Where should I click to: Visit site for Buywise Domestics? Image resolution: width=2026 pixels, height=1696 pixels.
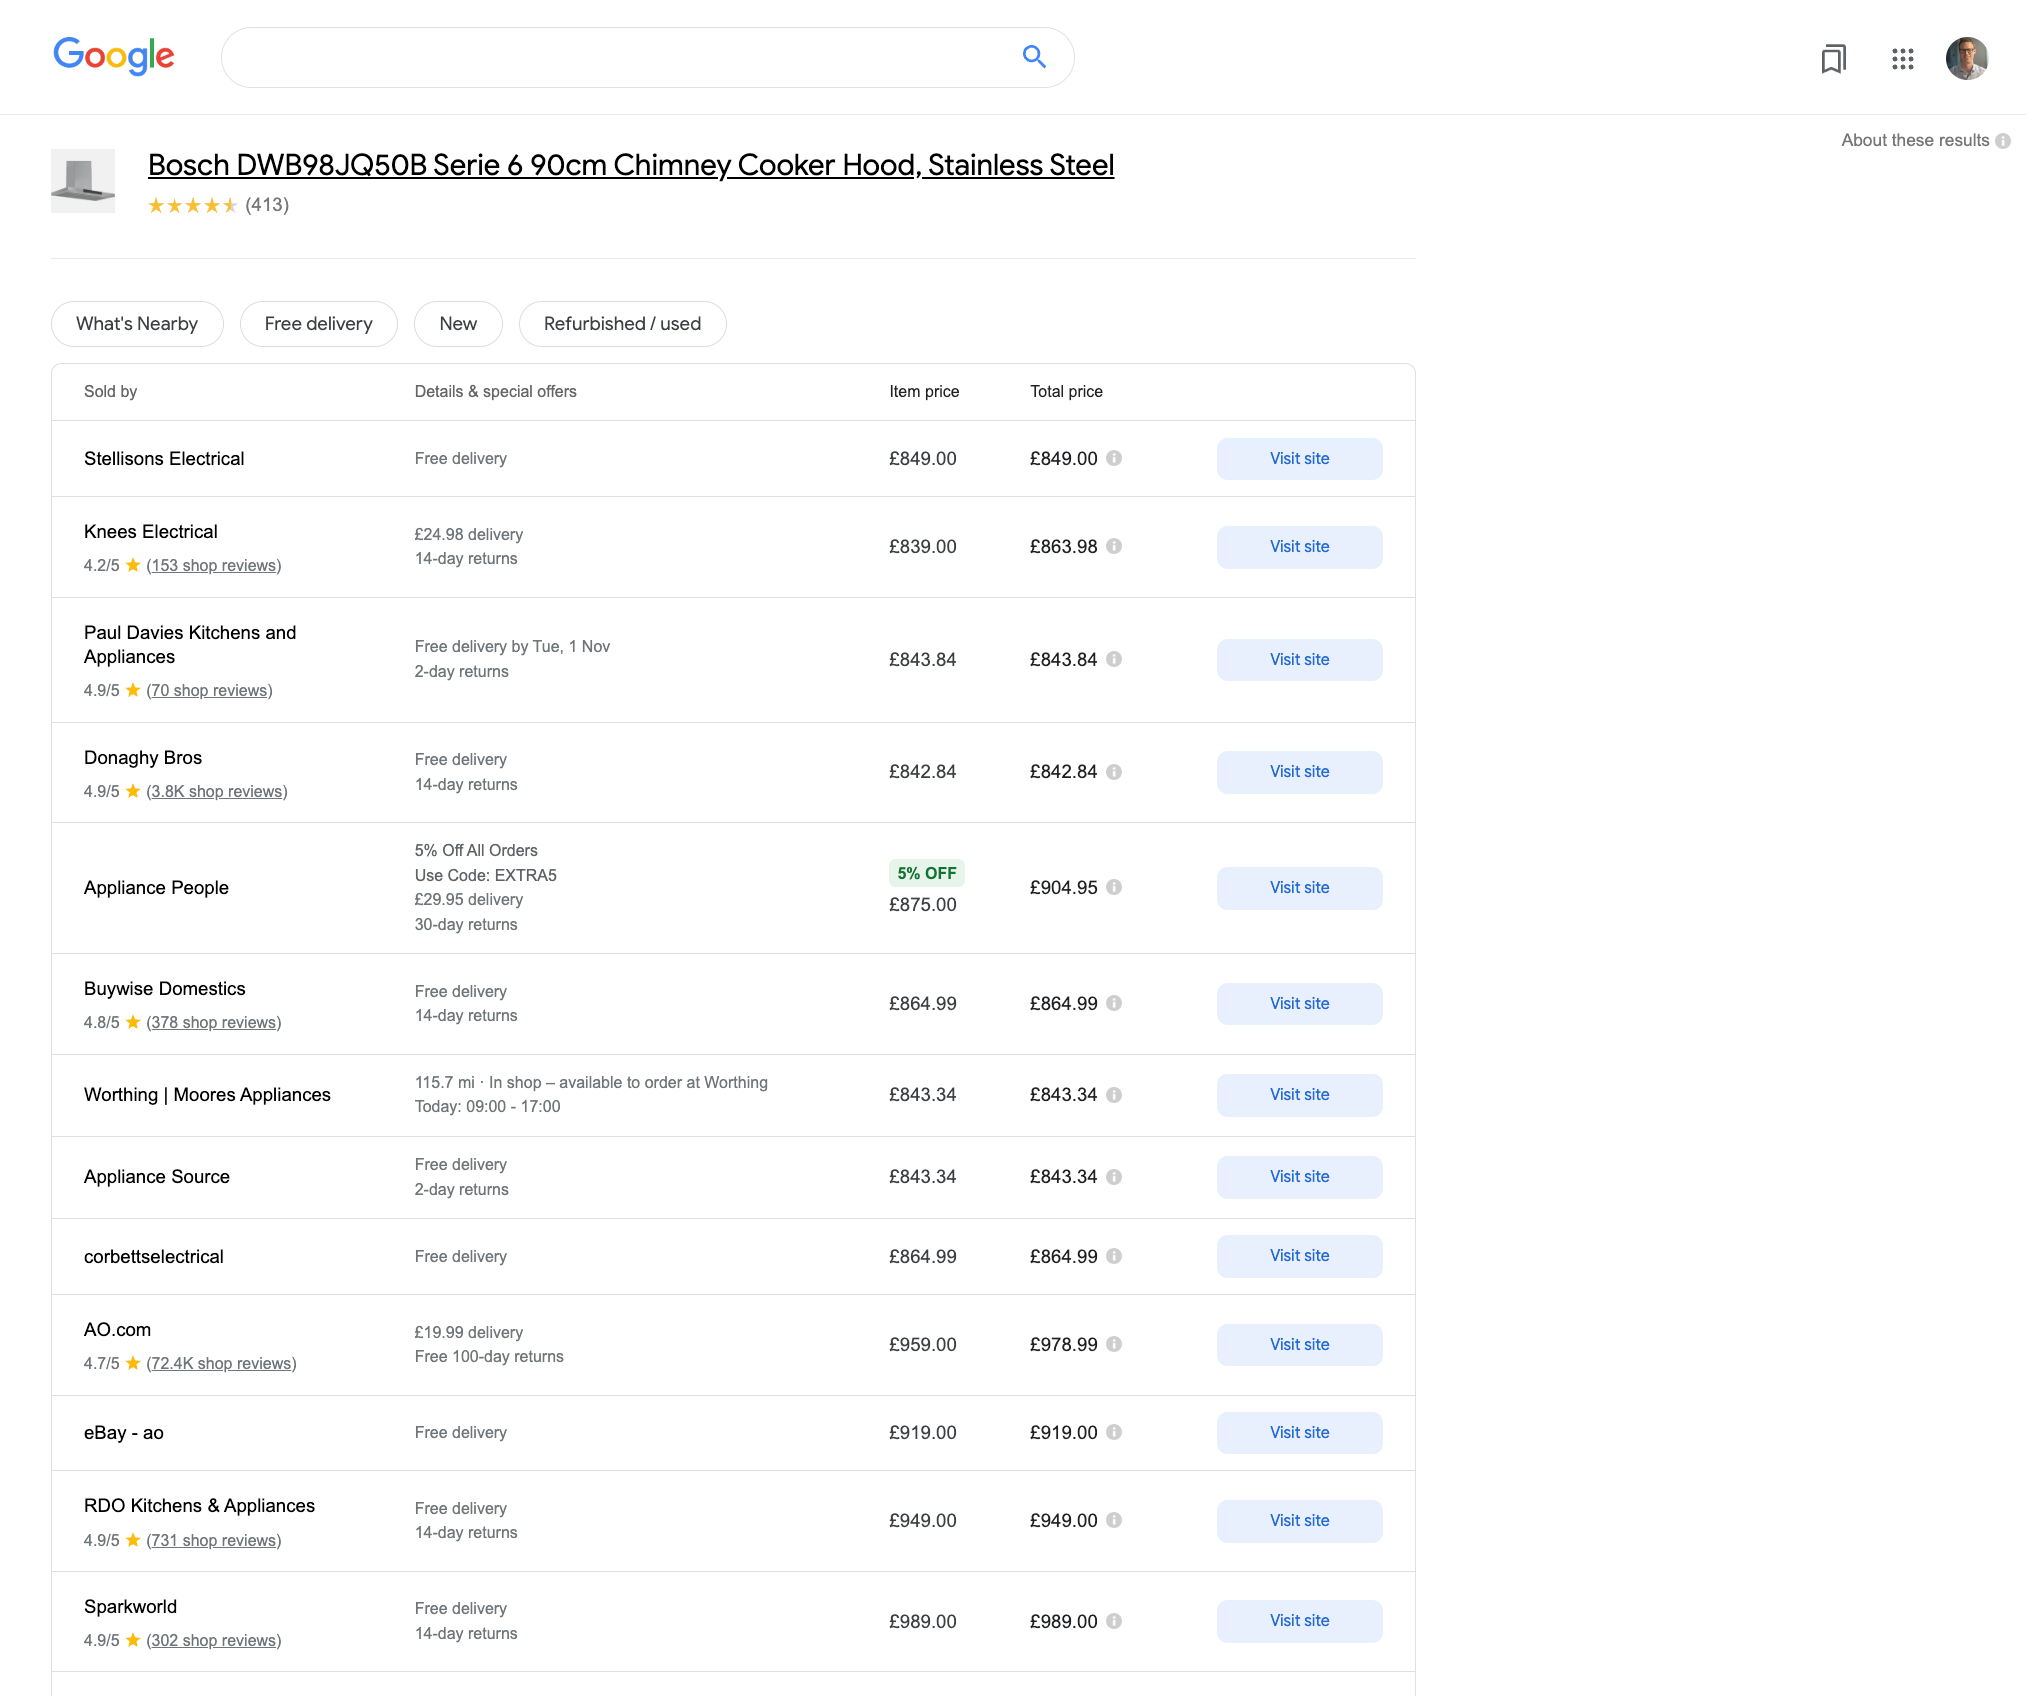[1299, 1004]
